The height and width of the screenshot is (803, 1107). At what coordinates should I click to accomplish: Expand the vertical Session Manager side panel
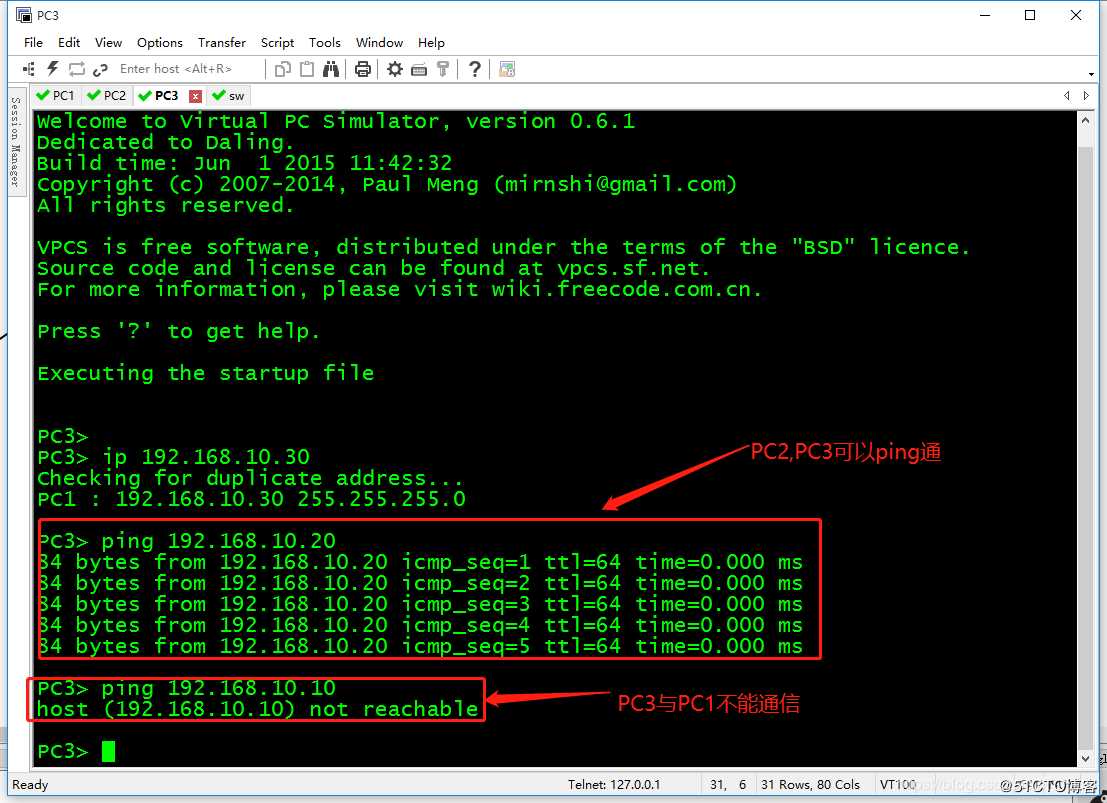(16, 141)
